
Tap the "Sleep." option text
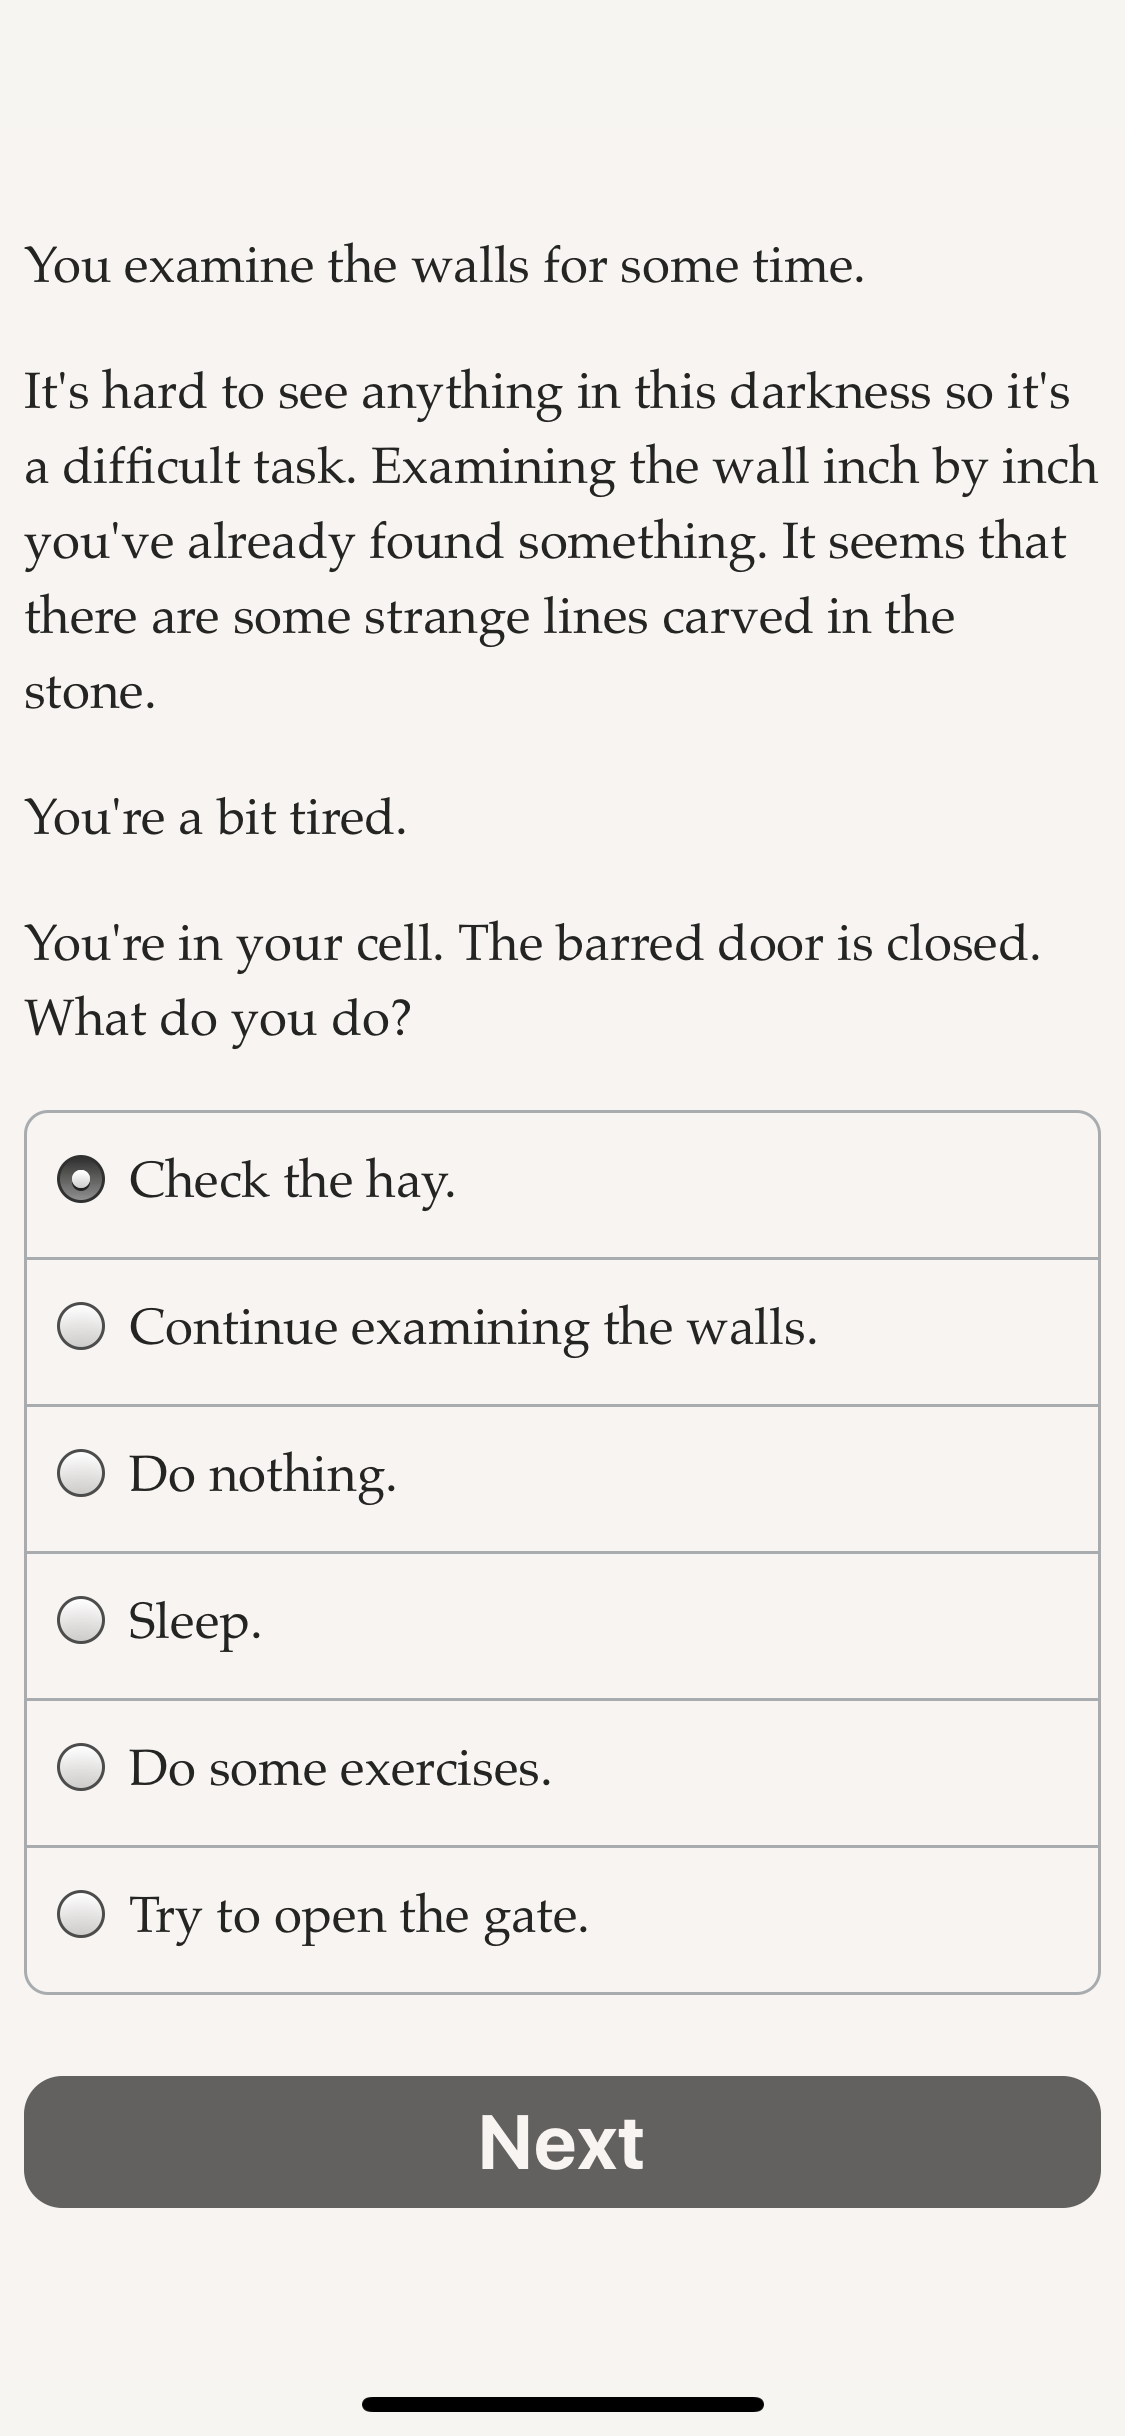(195, 1622)
